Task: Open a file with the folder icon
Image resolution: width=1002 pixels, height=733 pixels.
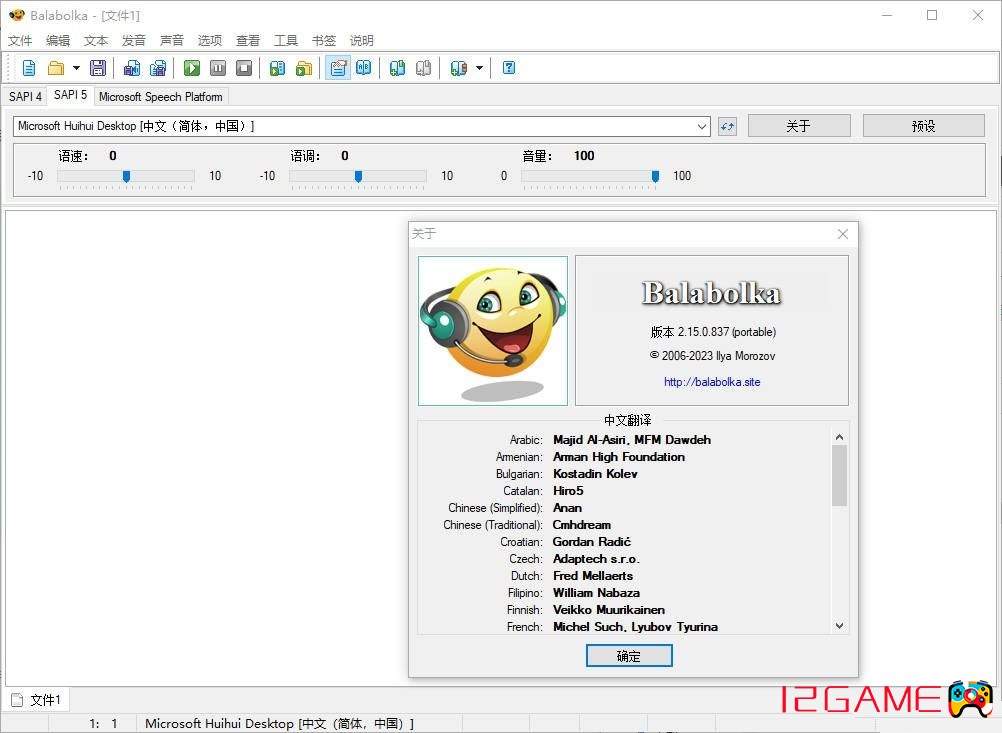Action: point(56,68)
